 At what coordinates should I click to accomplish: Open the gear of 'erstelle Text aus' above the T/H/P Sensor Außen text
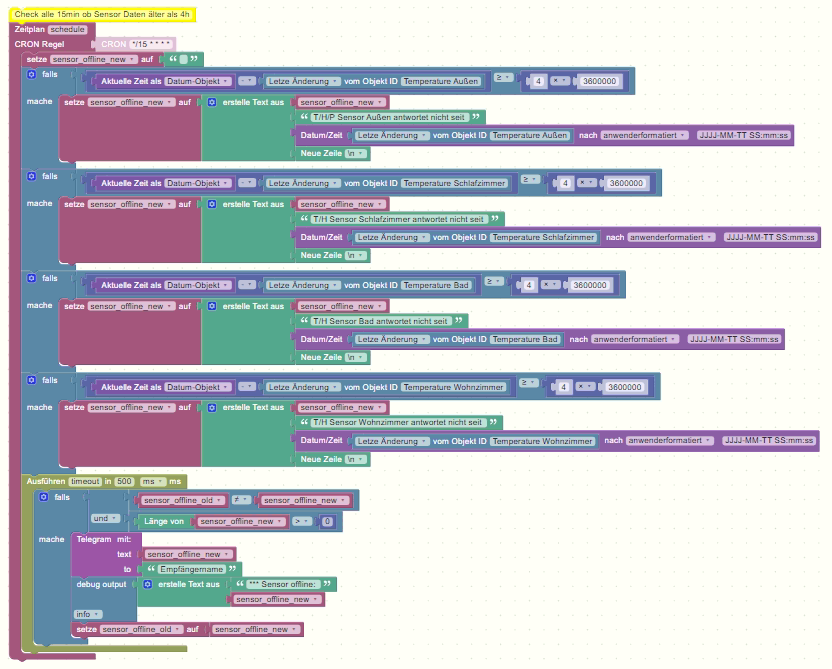[212, 102]
